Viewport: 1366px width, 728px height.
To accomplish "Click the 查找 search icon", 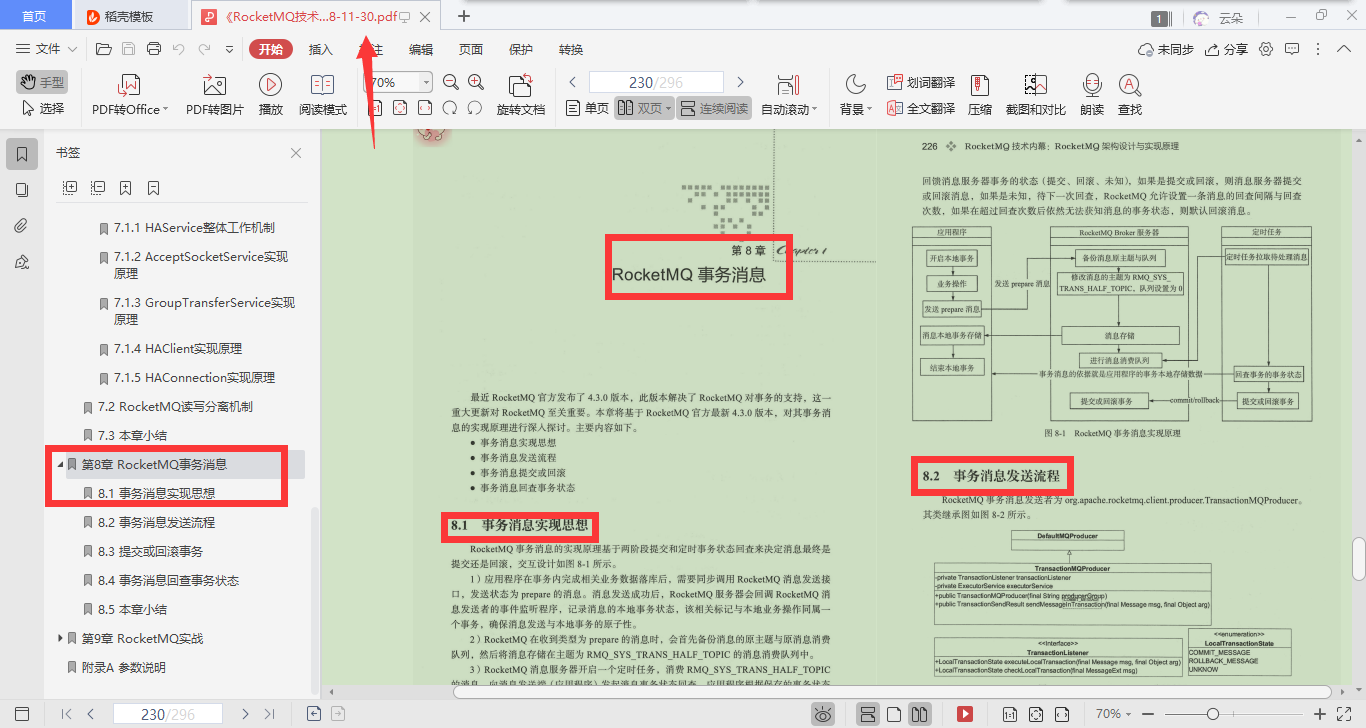I will coord(1129,85).
